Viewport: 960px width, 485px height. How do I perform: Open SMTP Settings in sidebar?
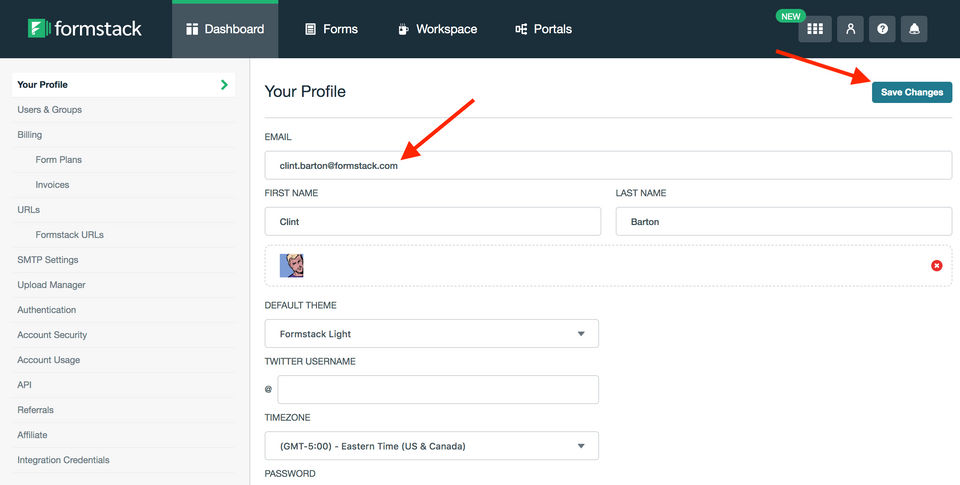coord(48,260)
